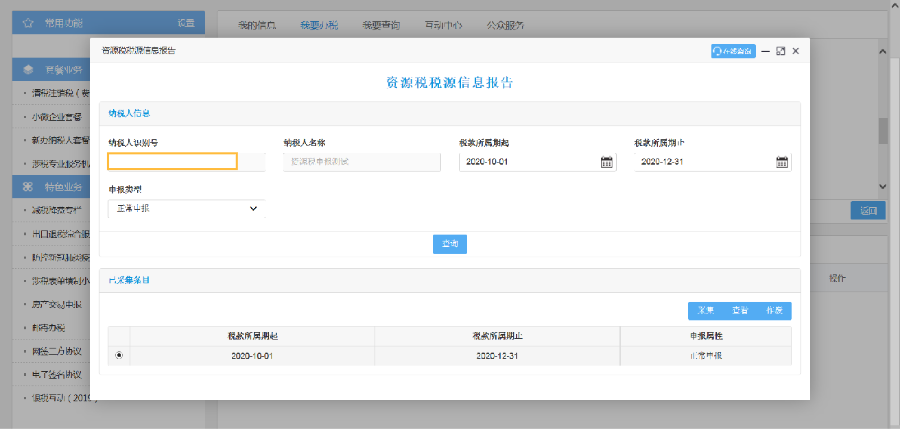Open calendar for 税款所属期止 date field

pyautogui.click(x=781, y=162)
